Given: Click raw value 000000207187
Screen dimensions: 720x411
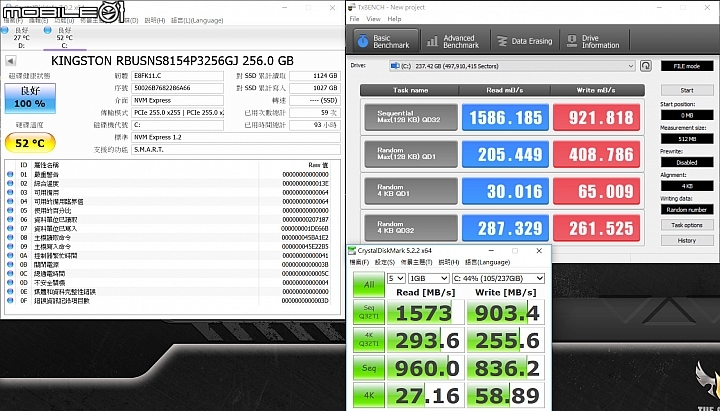Looking at the screenshot, I should click(x=305, y=220).
